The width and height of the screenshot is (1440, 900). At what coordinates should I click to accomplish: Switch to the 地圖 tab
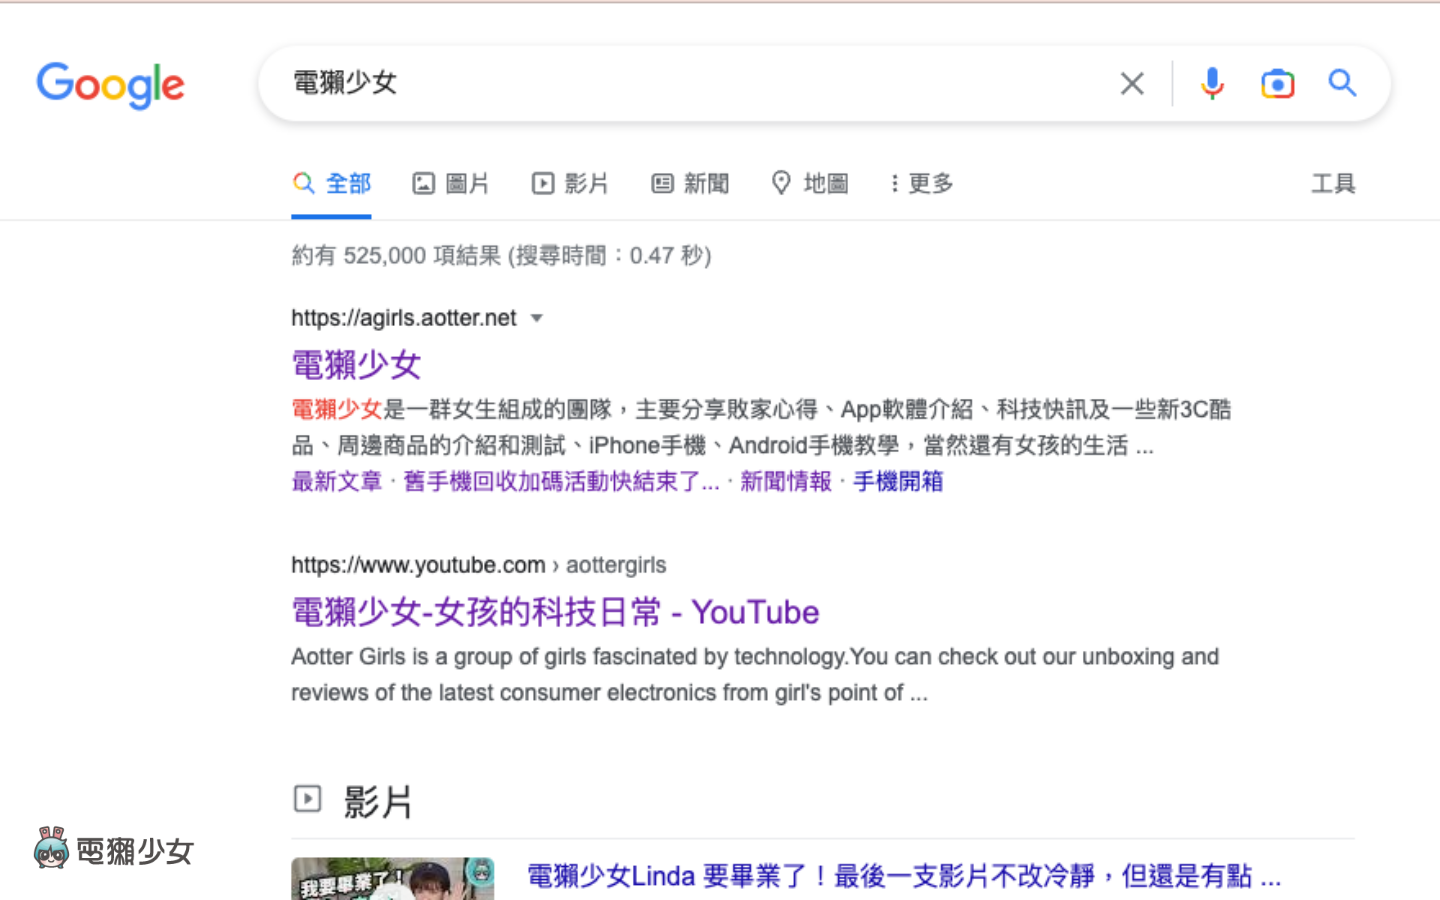point(810,183)
